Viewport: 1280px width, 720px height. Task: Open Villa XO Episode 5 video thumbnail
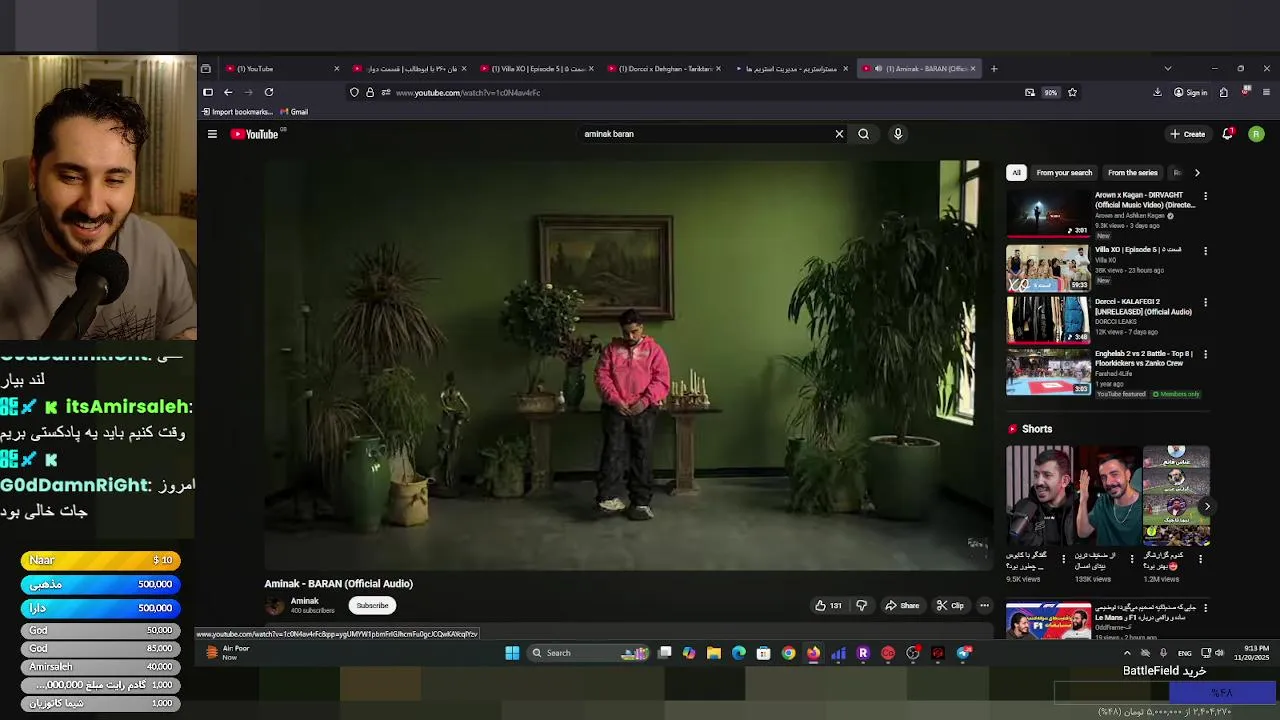click(x=1048, y=268)
